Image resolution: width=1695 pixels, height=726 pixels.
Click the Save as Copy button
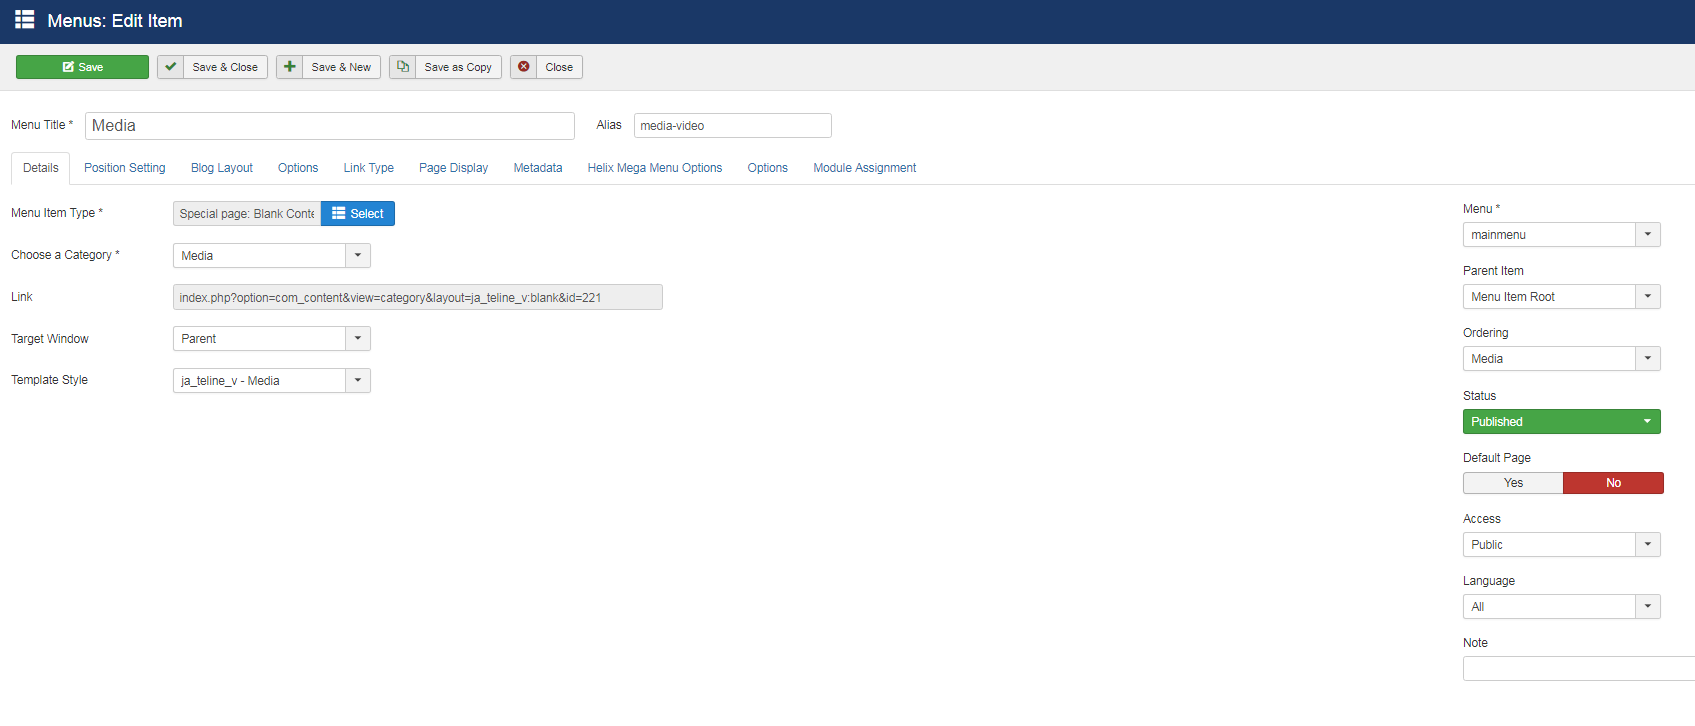coord(445,67)
